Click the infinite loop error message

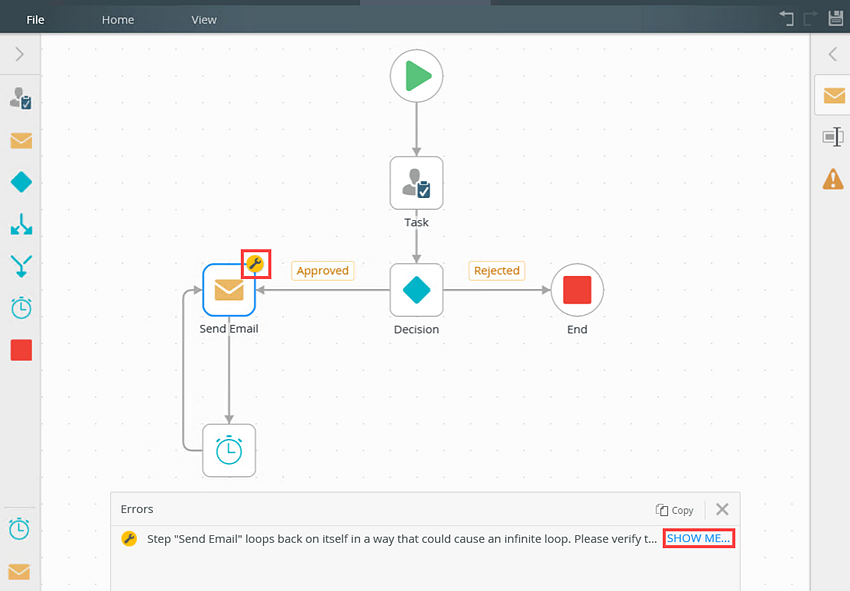[x=402, y=539]
